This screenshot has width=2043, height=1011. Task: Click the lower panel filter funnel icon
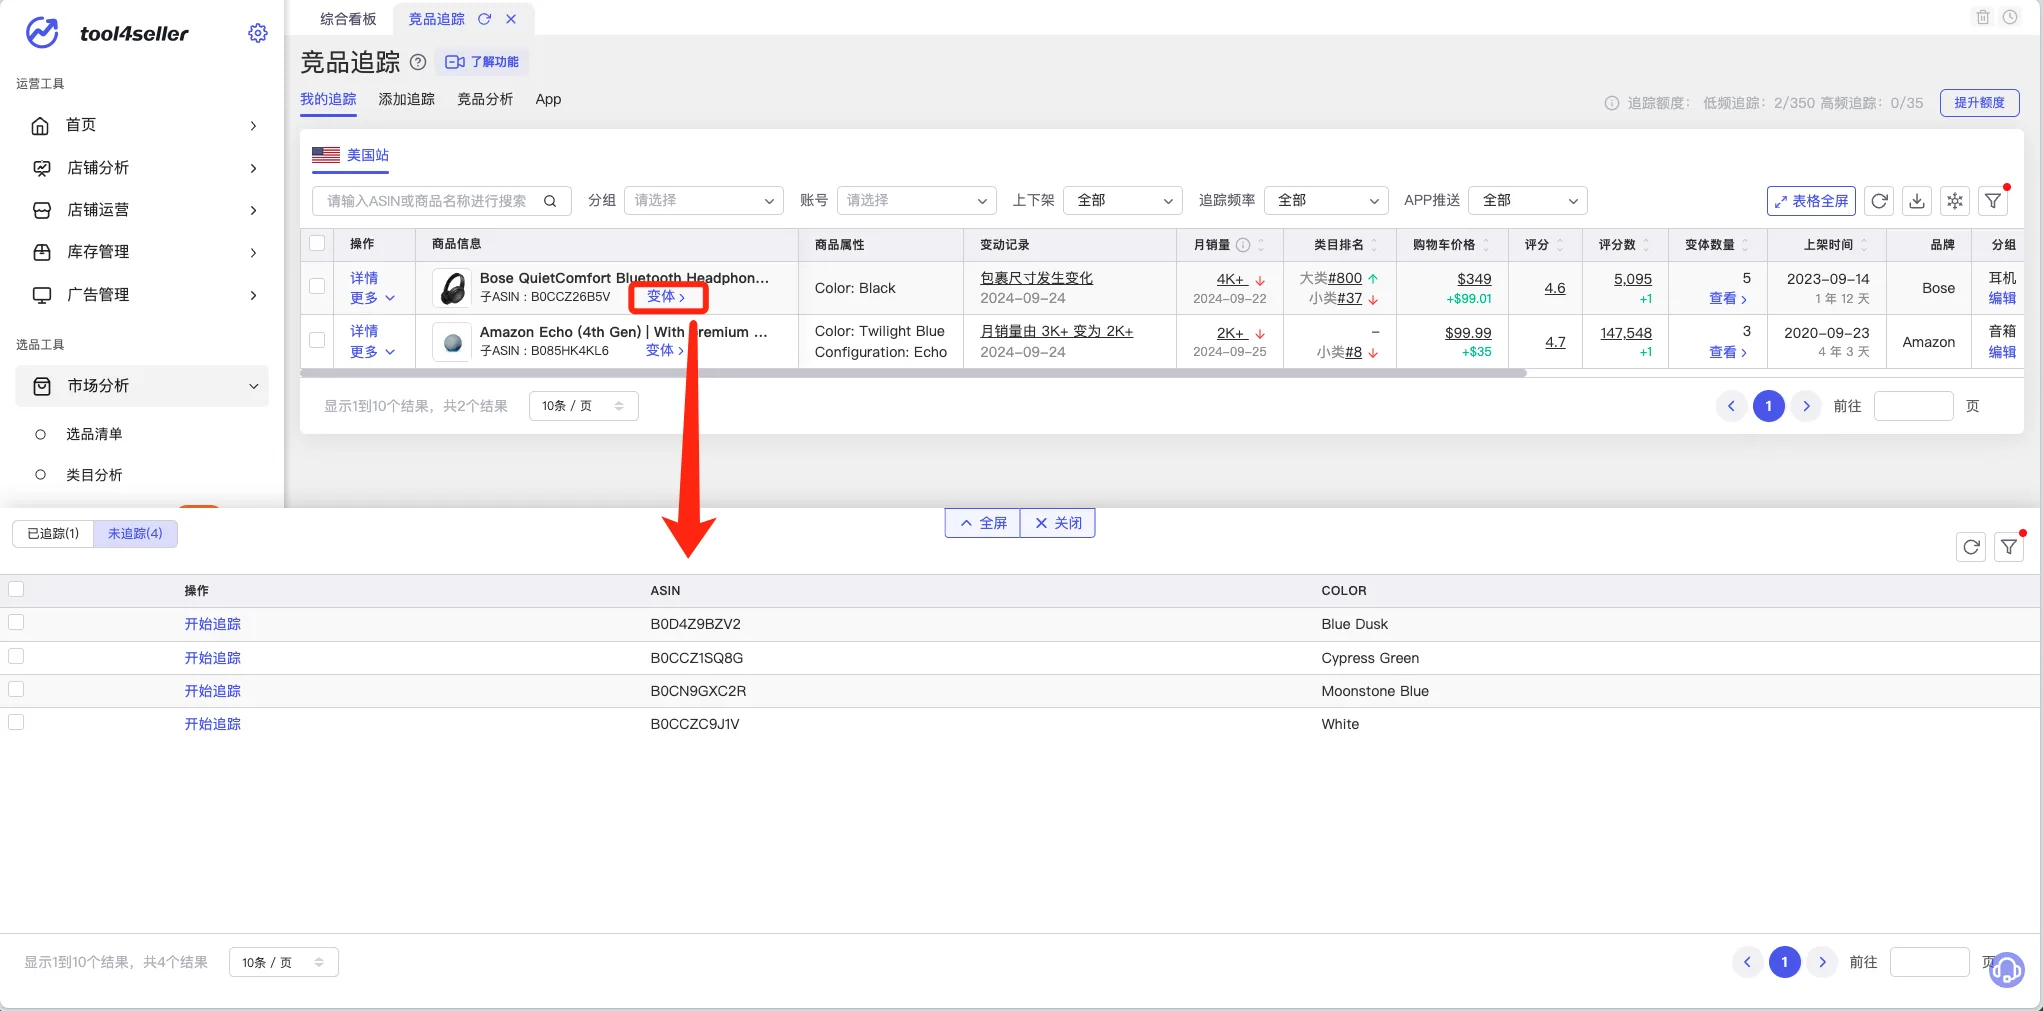2009,547
